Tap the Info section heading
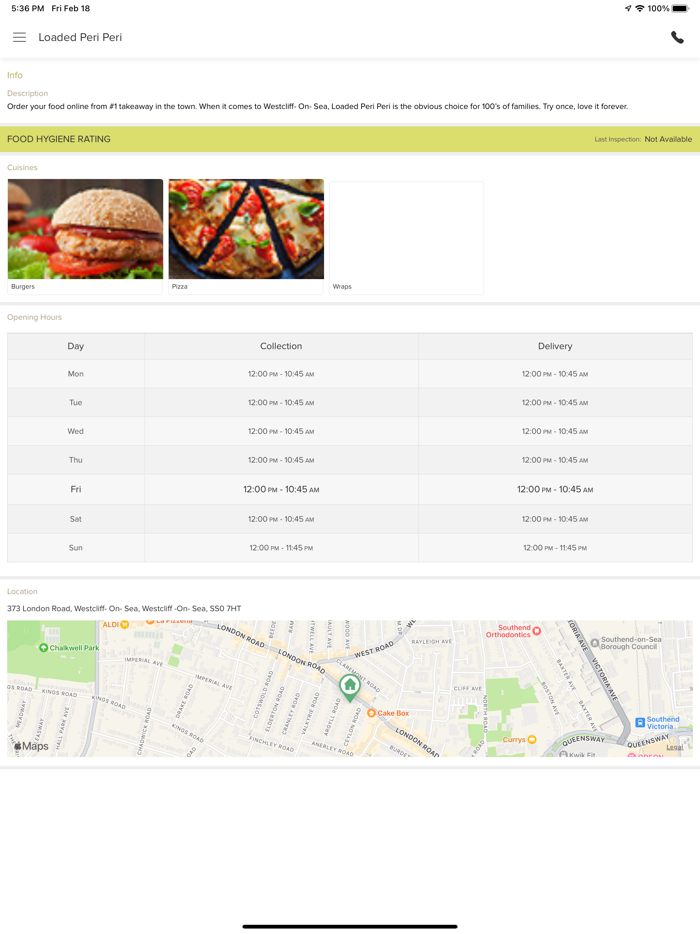Image resolution: width=700 pixels, height=934 pixels. 15,75
